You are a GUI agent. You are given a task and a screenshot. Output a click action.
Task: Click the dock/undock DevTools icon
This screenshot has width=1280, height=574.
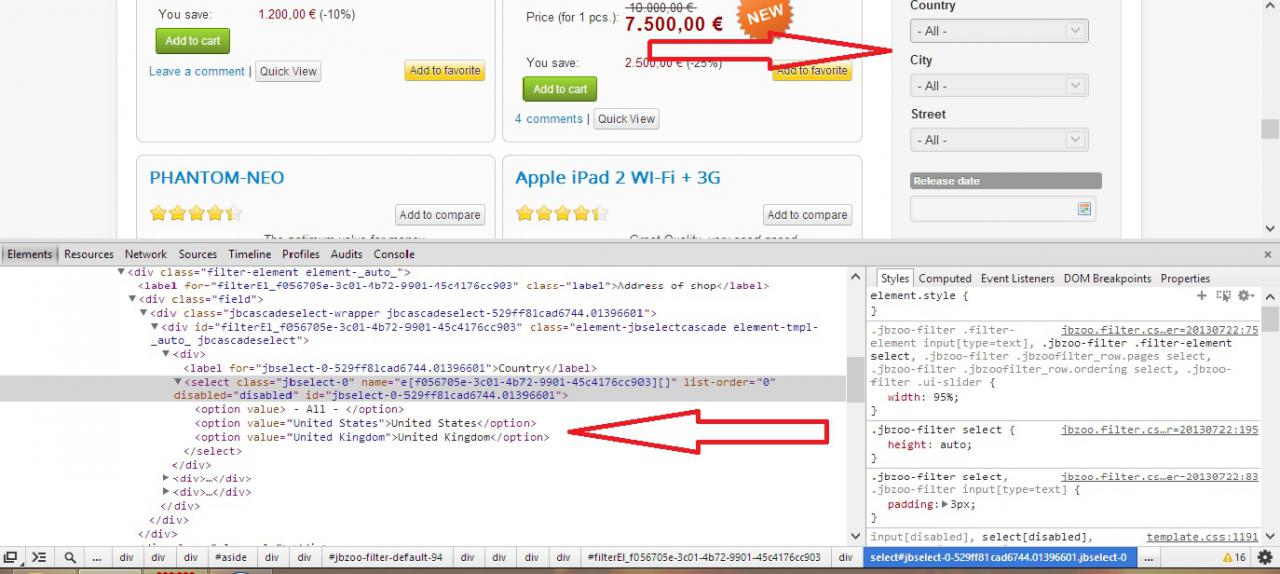coord(11,557)
